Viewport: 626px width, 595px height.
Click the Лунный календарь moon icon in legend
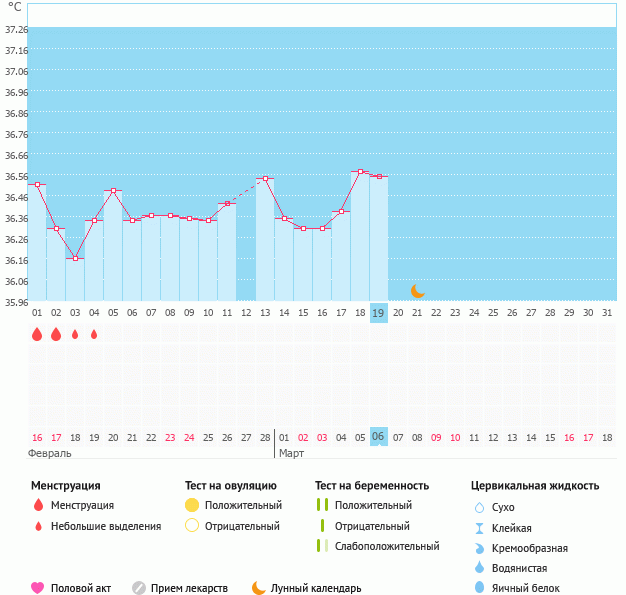pyautogui.click(x=259, y=588)
